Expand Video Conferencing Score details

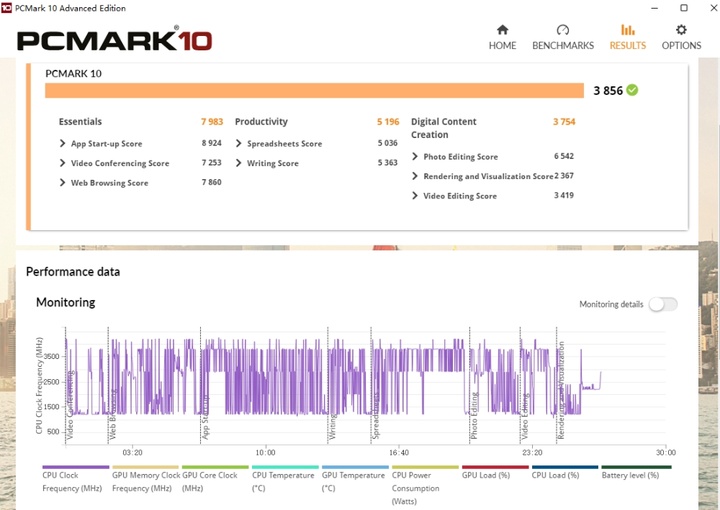(63, 163)
